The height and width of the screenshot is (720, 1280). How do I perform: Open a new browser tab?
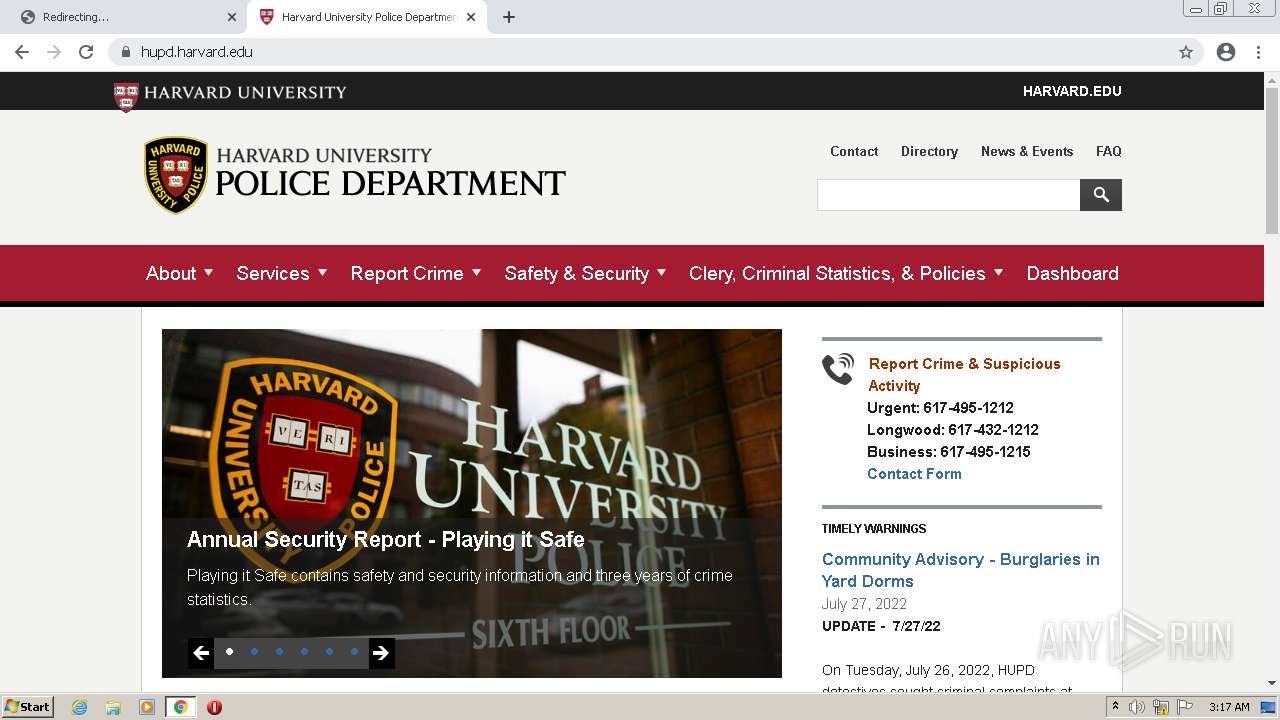[x=508, y=17]
